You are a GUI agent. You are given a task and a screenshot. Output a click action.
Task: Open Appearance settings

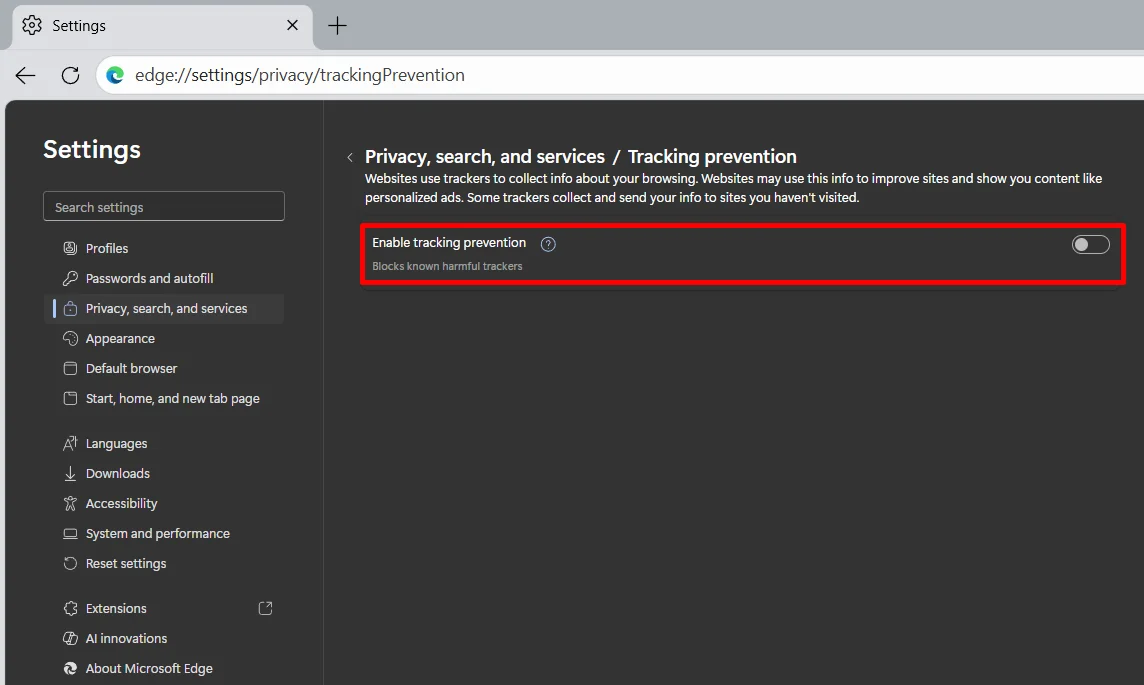point(120,338)
